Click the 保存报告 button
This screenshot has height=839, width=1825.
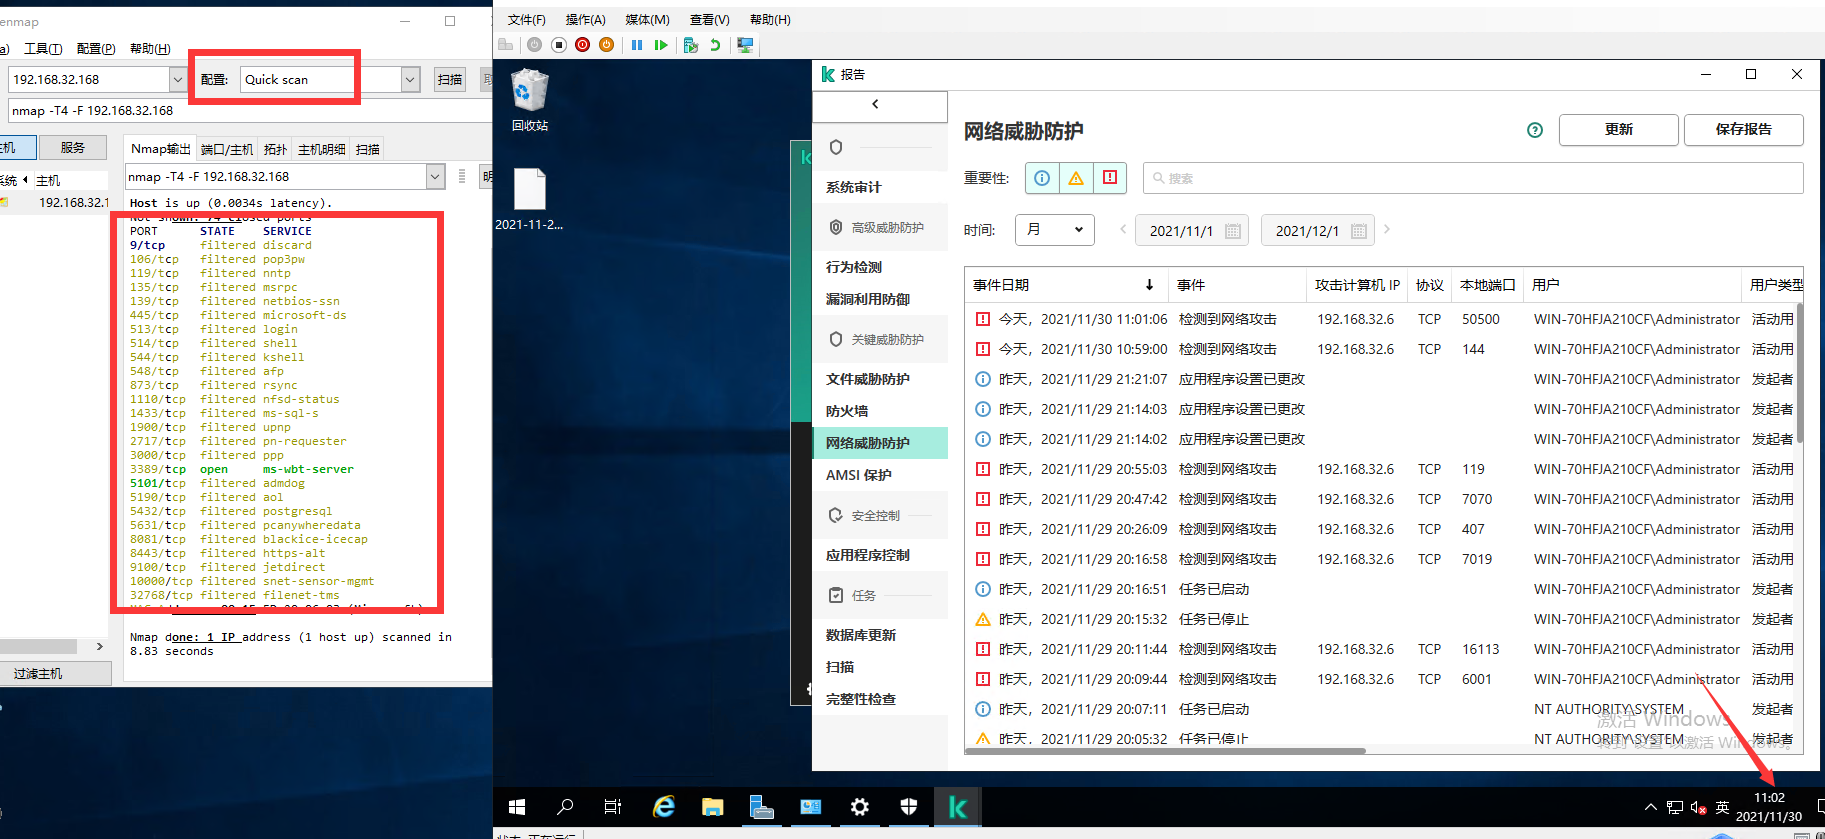click(1744, 130)
